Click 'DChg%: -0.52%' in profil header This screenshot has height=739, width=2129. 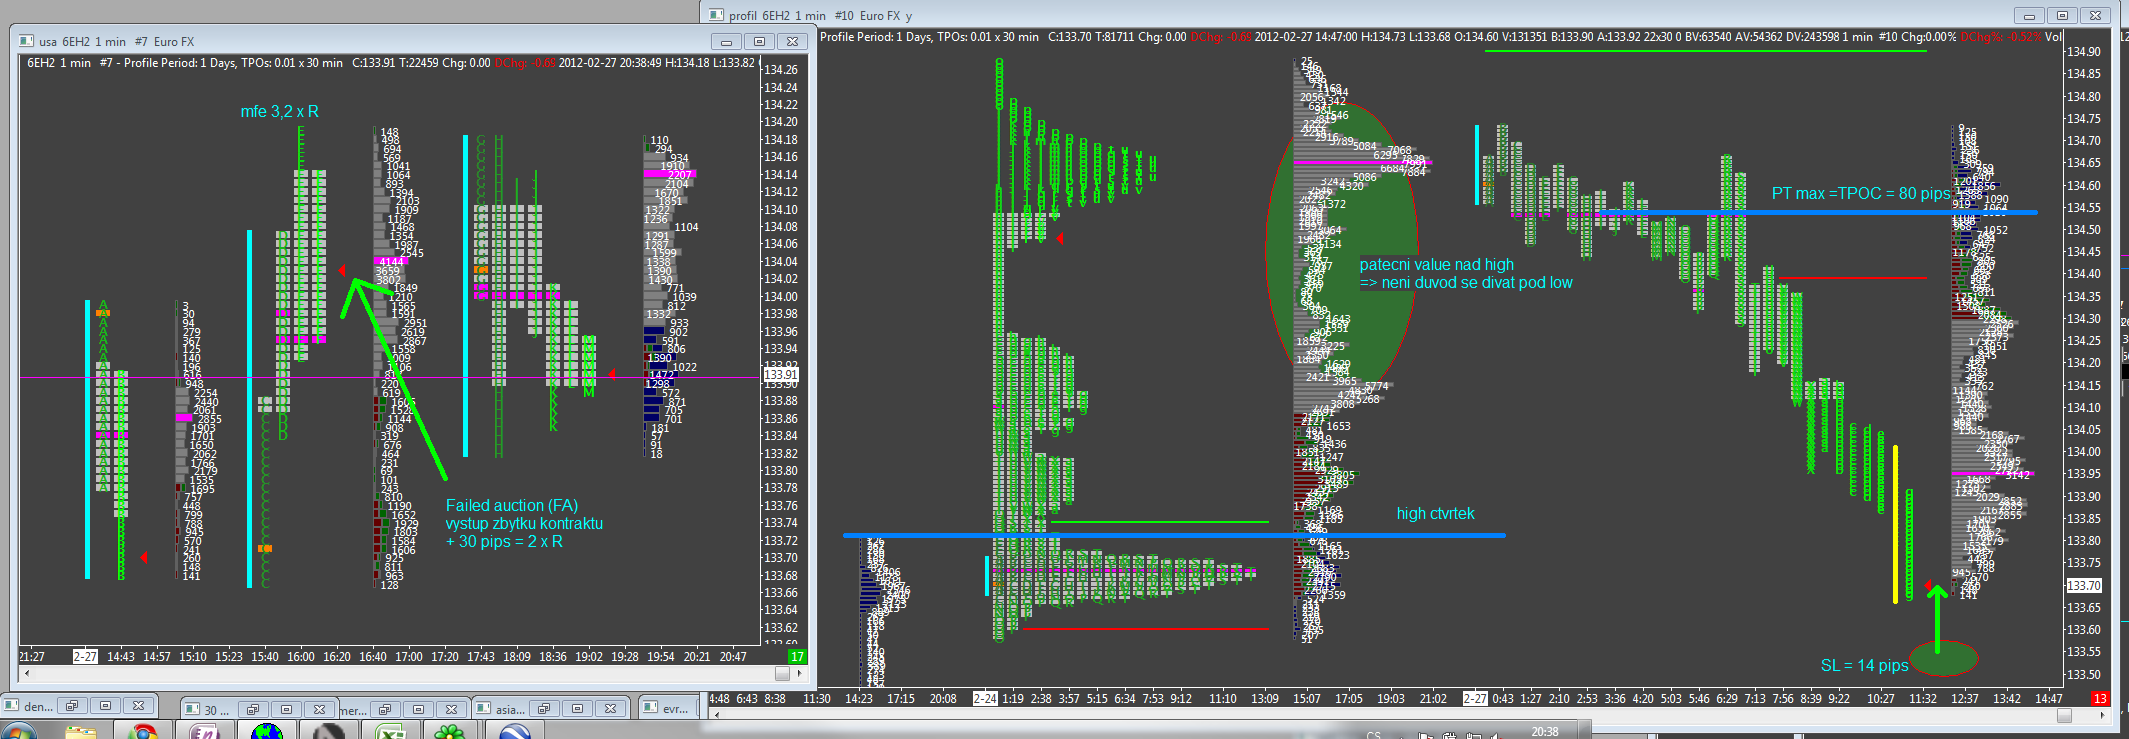click(2001, 37)
